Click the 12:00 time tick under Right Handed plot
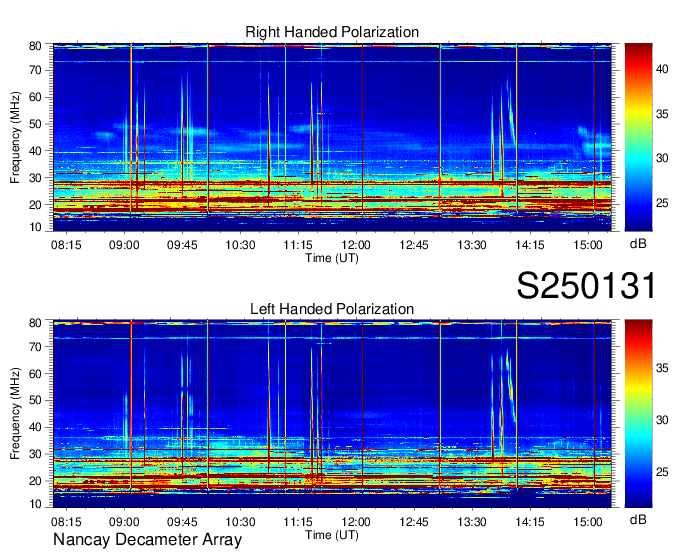 356,245
